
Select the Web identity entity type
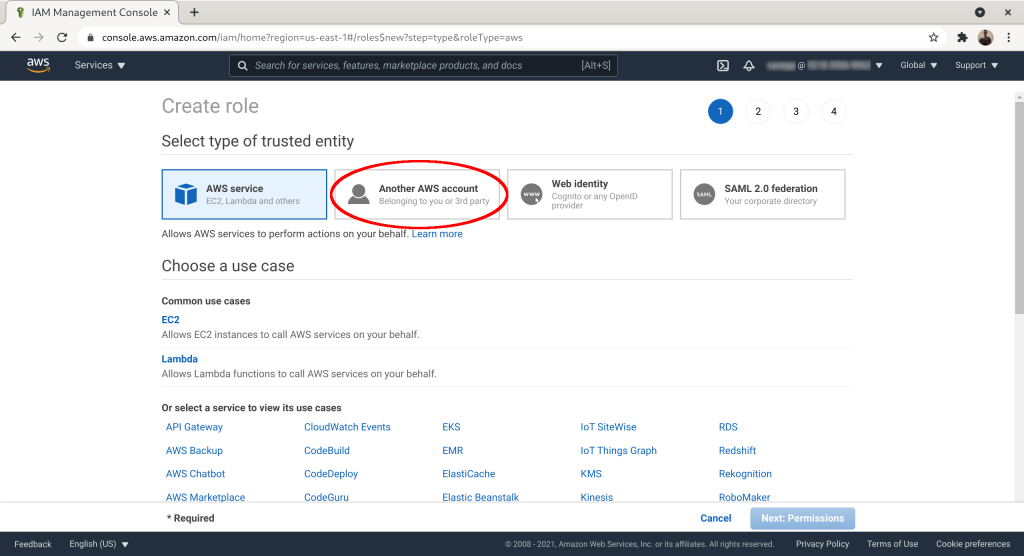[590, 194]
